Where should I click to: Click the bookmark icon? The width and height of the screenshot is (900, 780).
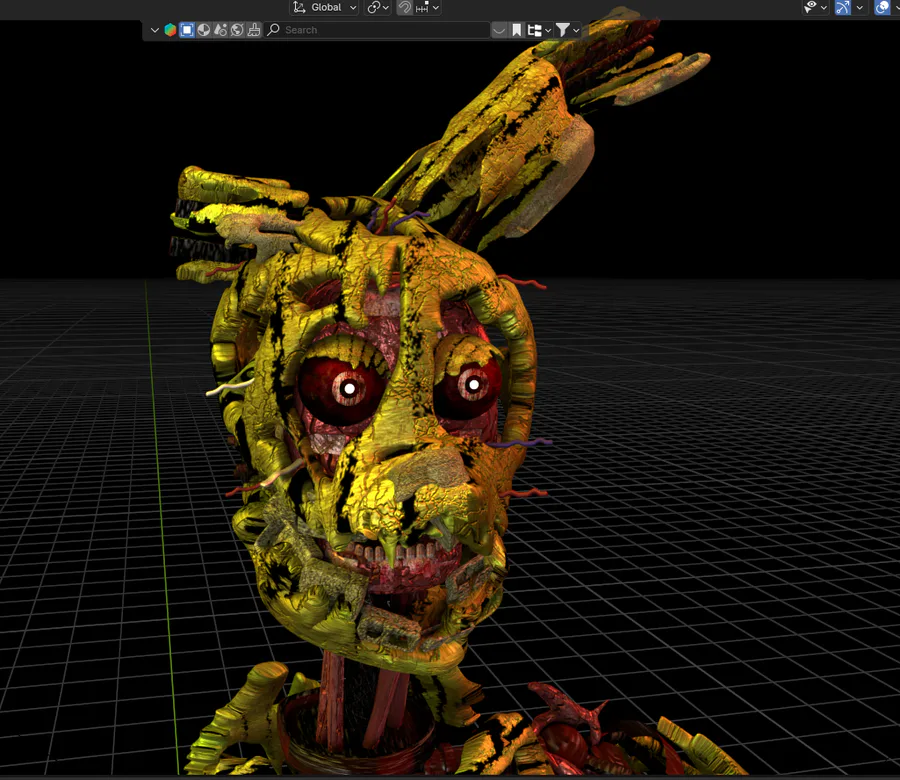[517, 30]
